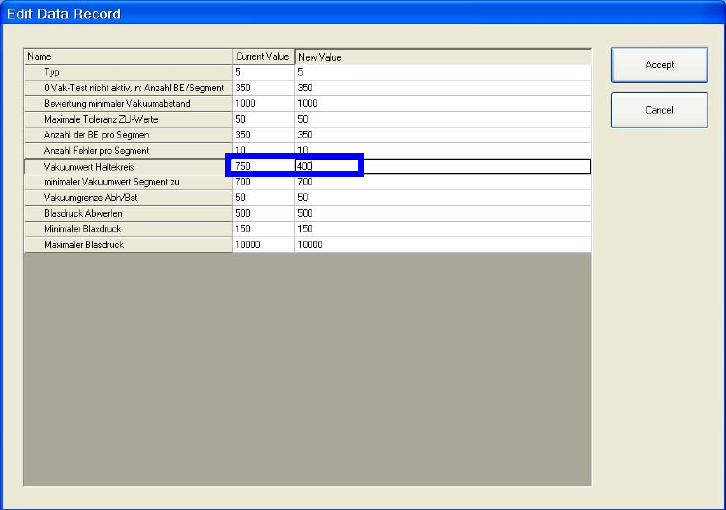Select 'Minimaler Blasdruck' row
Image resolution: width=726 pixels, height=510 pixels.
tap(128, 229)
